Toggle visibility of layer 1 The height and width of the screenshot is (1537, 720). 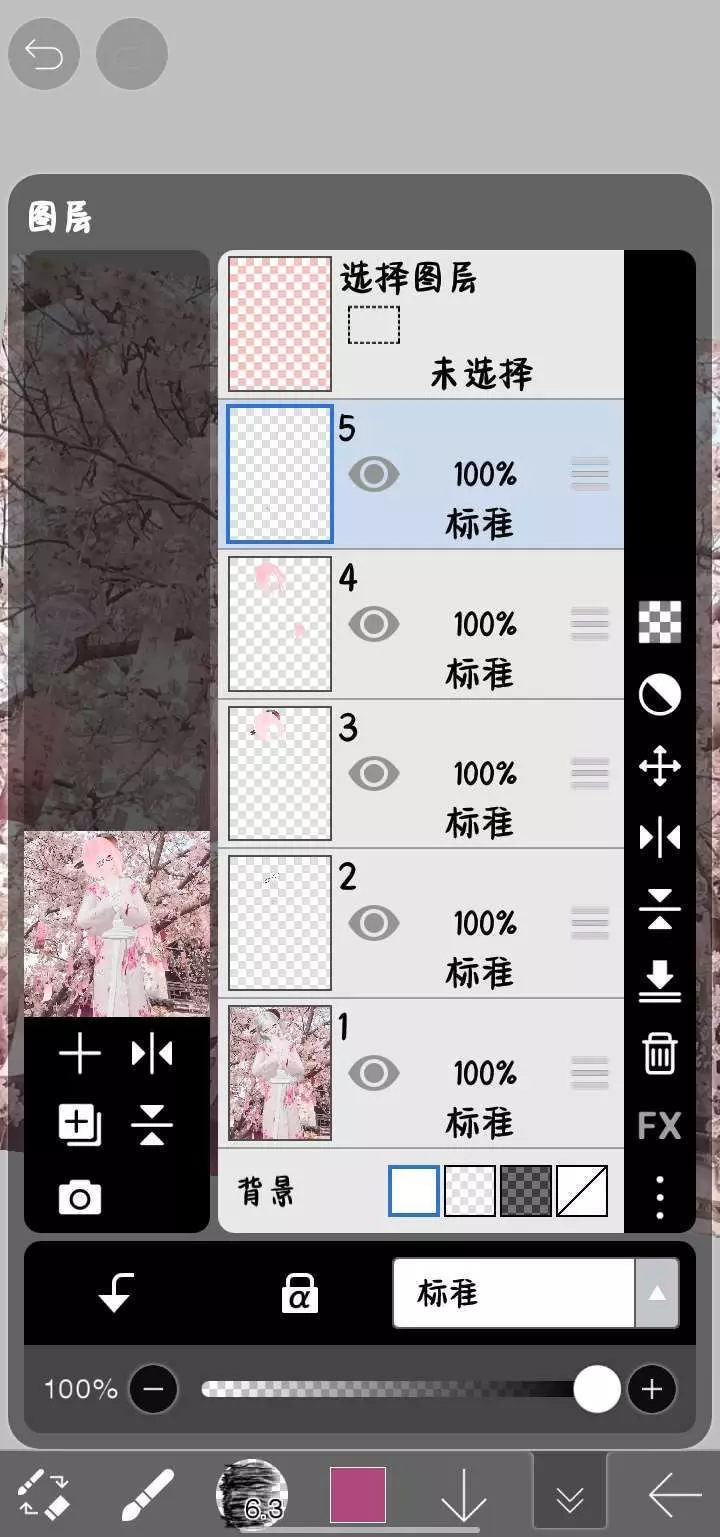point(374,1073)
